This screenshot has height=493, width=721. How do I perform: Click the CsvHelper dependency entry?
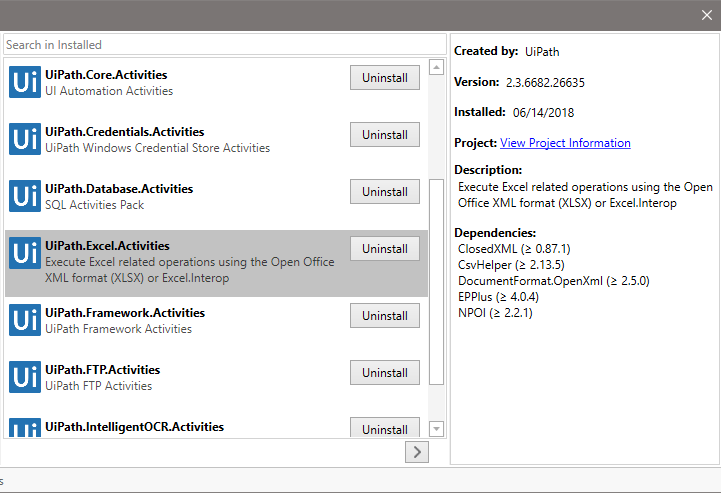click(x=511, y=265)
